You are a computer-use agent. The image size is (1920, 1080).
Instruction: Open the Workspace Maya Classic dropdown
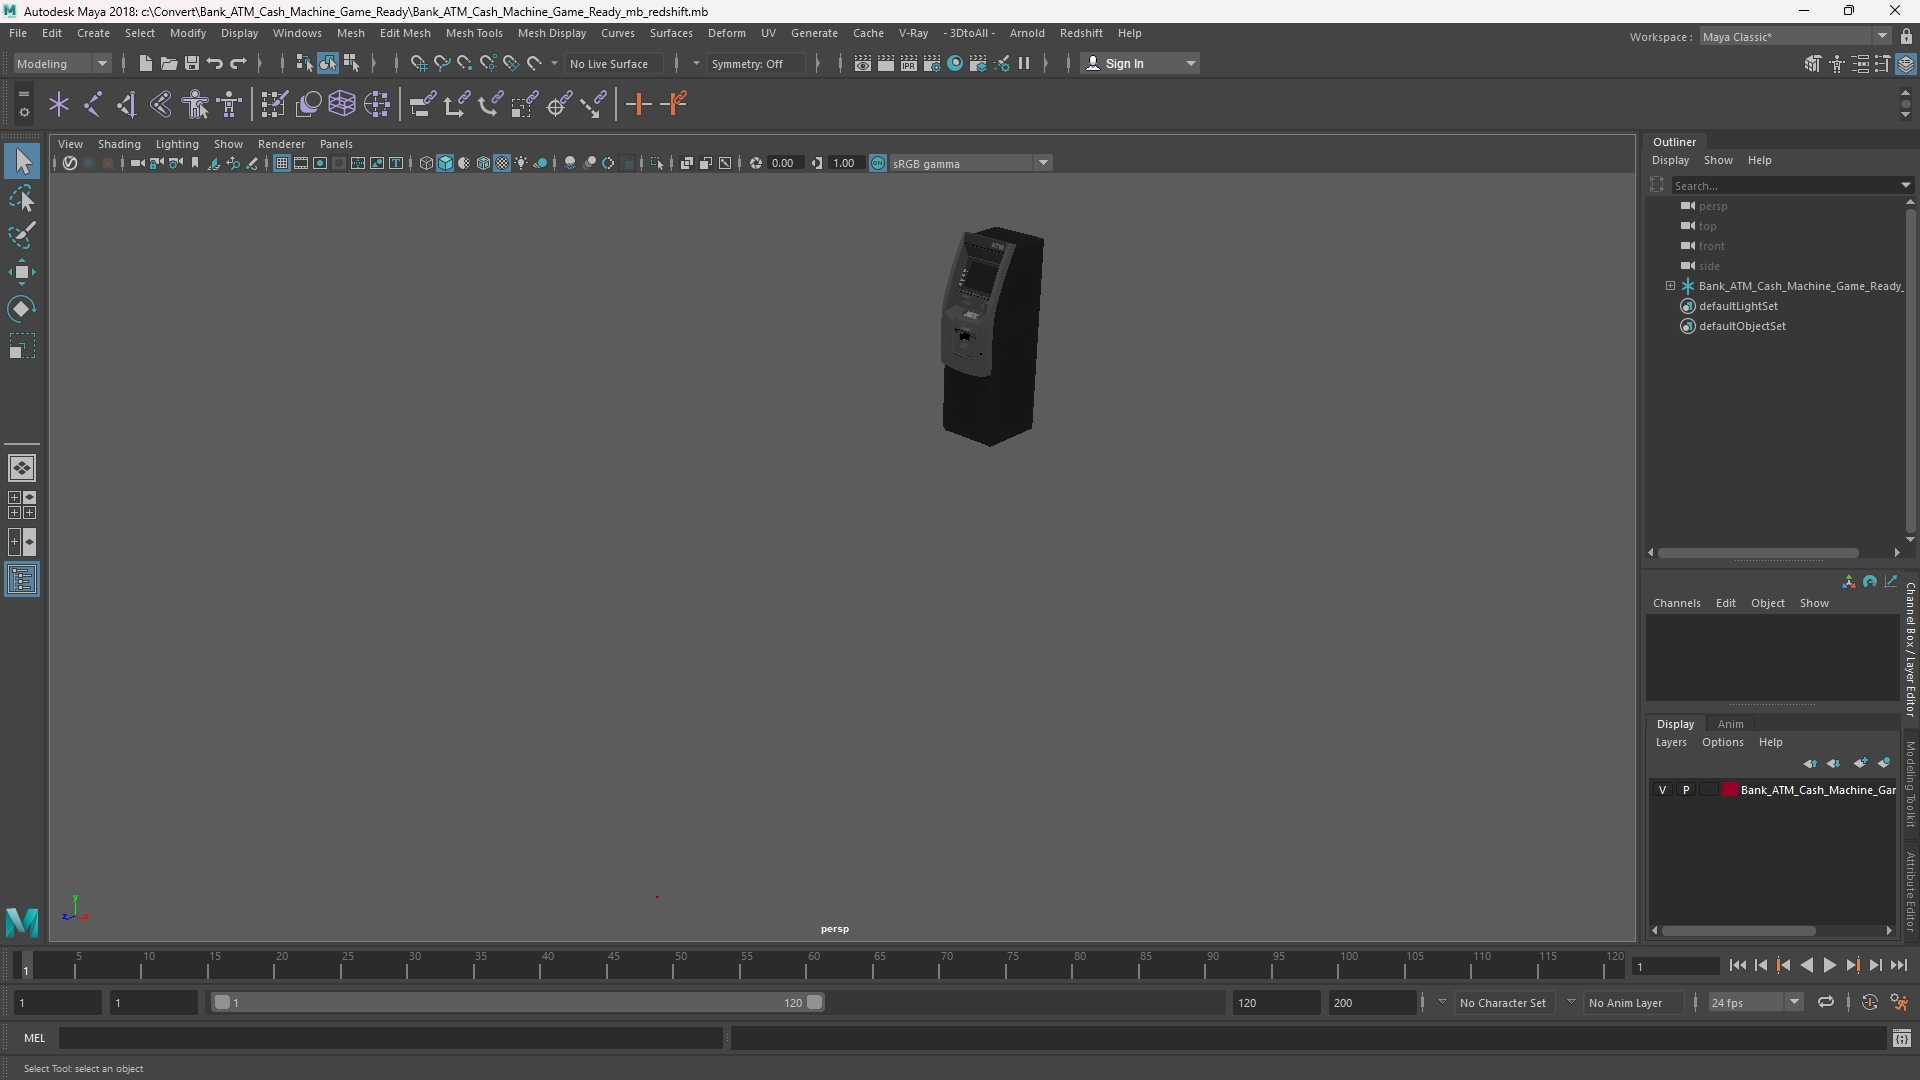(1794, 36)
